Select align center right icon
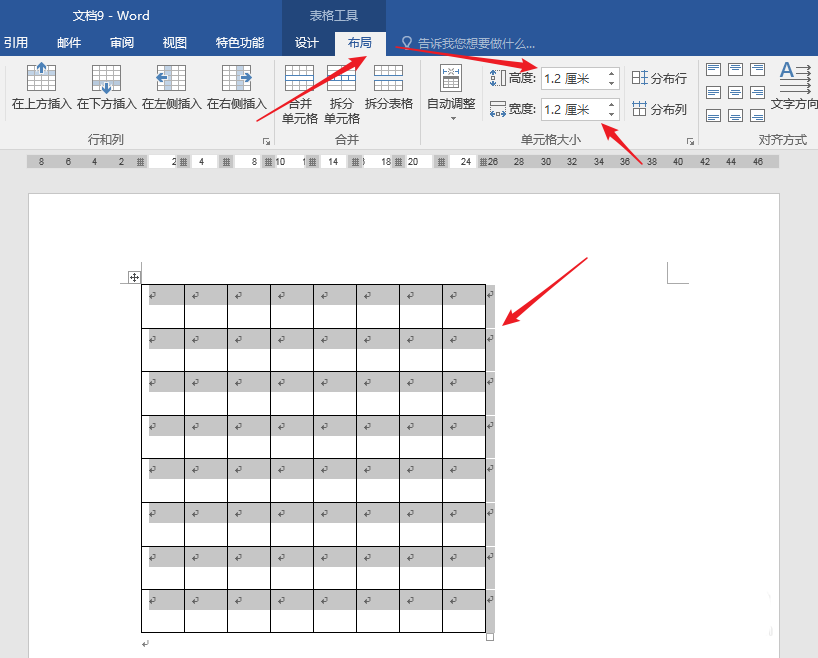Image resolution: width=818 pixels, height=658 pixels. pyautogui.click(x=757, y=92)
